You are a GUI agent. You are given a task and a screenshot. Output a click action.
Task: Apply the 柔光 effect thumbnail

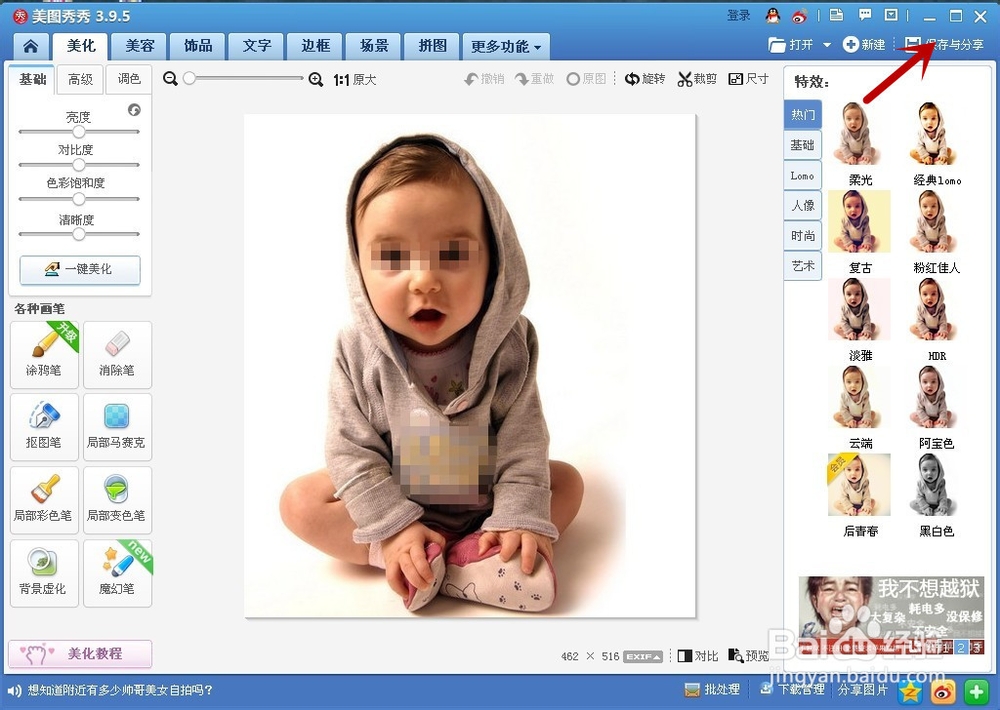(x=858, y=134)
